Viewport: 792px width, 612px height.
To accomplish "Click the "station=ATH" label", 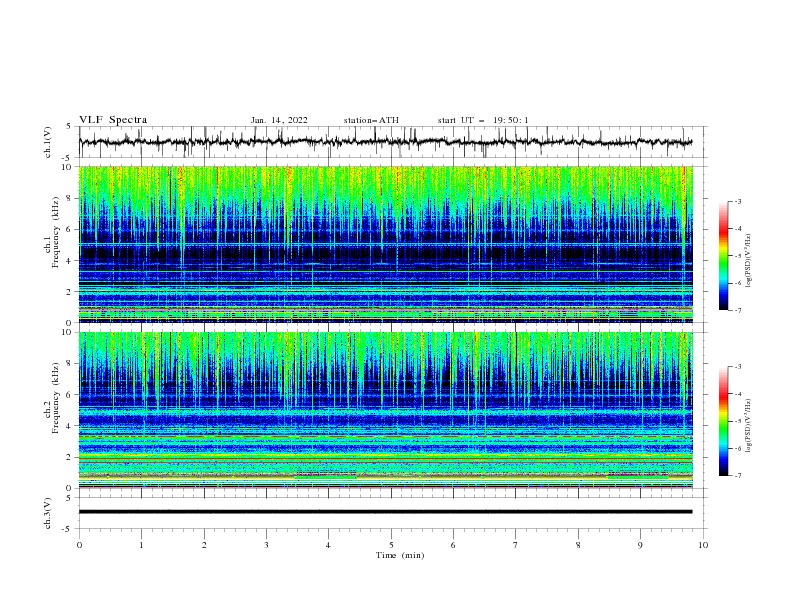I will tap(371, 120).
